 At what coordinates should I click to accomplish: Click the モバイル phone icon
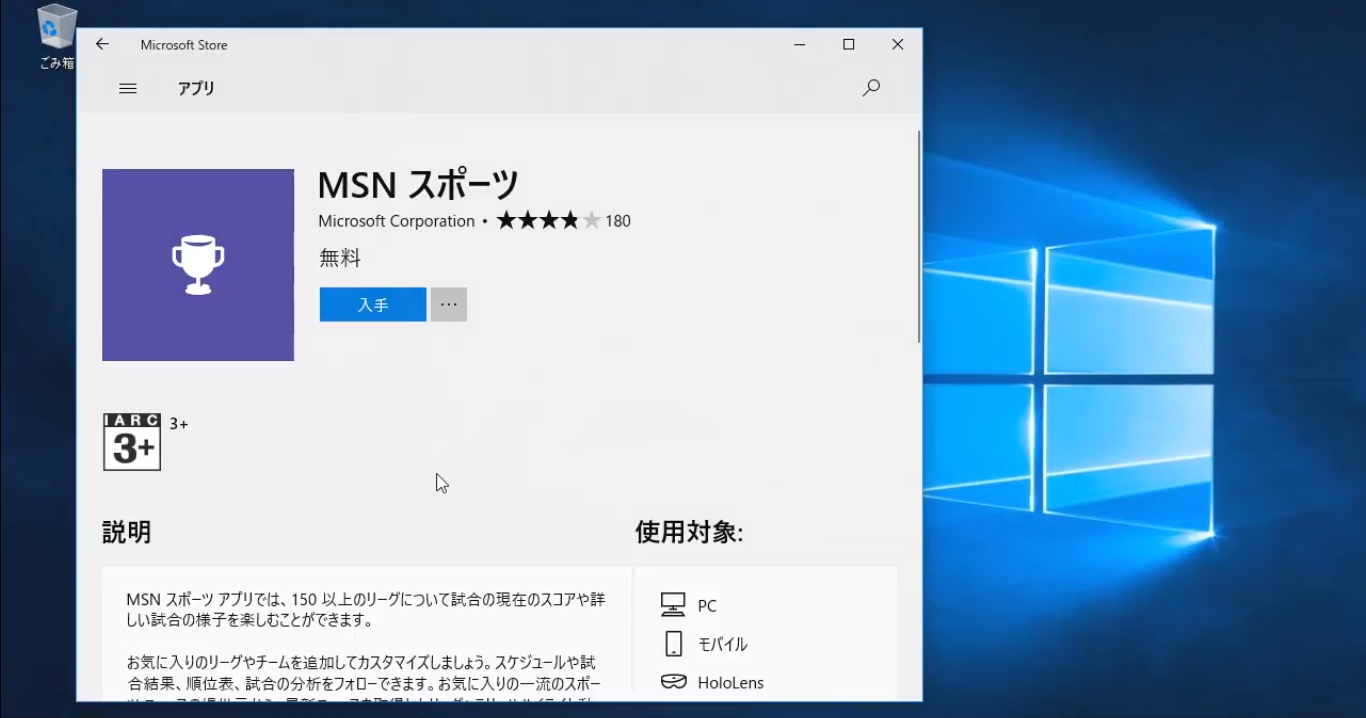point(673,644)
